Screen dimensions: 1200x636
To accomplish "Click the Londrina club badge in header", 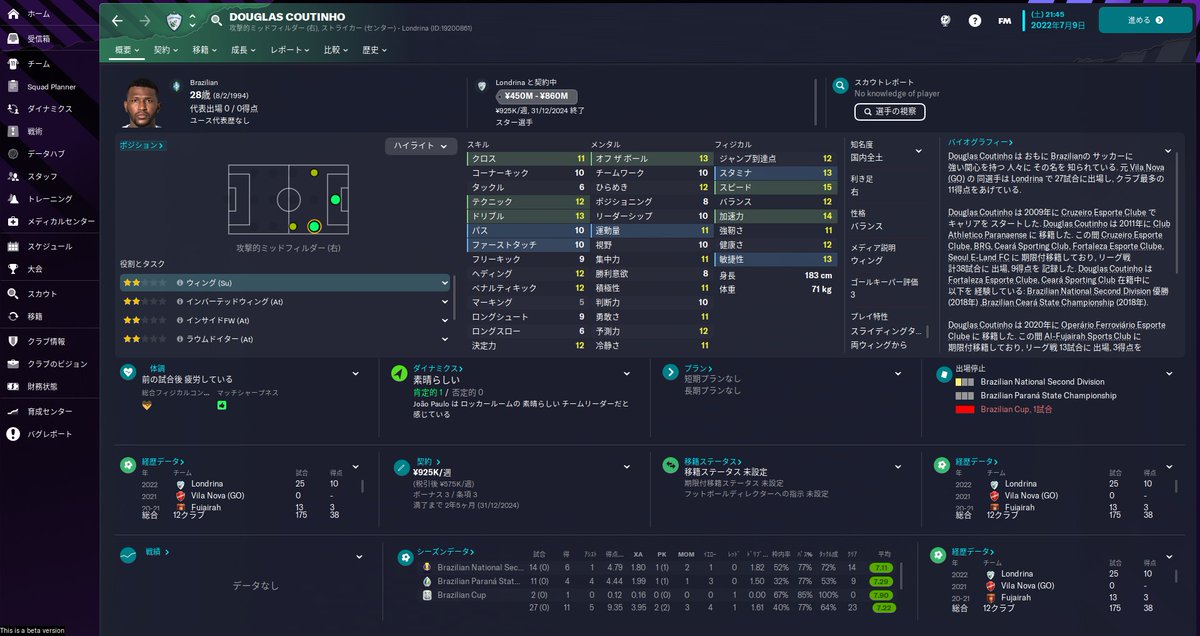I will tap(173, 21).
